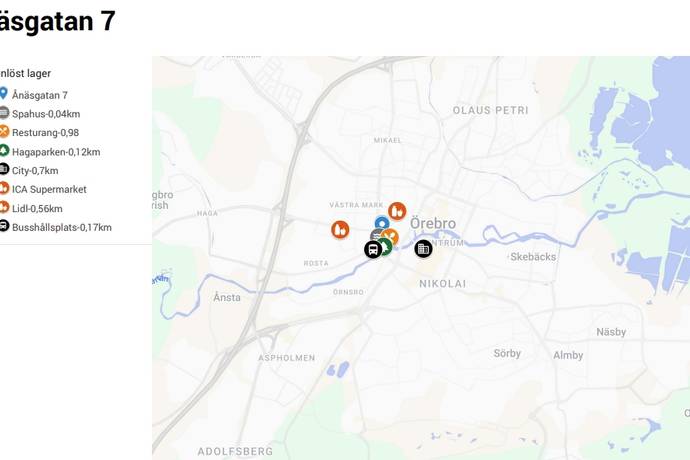Click the Örebro city label on map
Image resolution: width=690 pixels, height=460 pixels.
pos(433,224)
